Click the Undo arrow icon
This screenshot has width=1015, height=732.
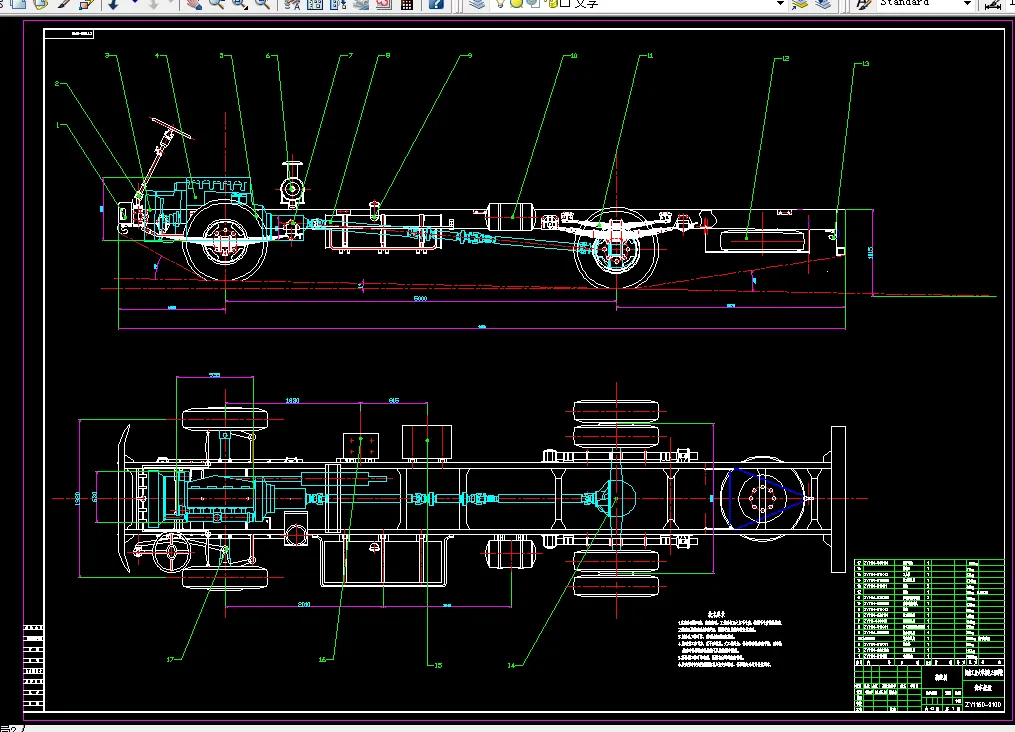tap(113, 4)
